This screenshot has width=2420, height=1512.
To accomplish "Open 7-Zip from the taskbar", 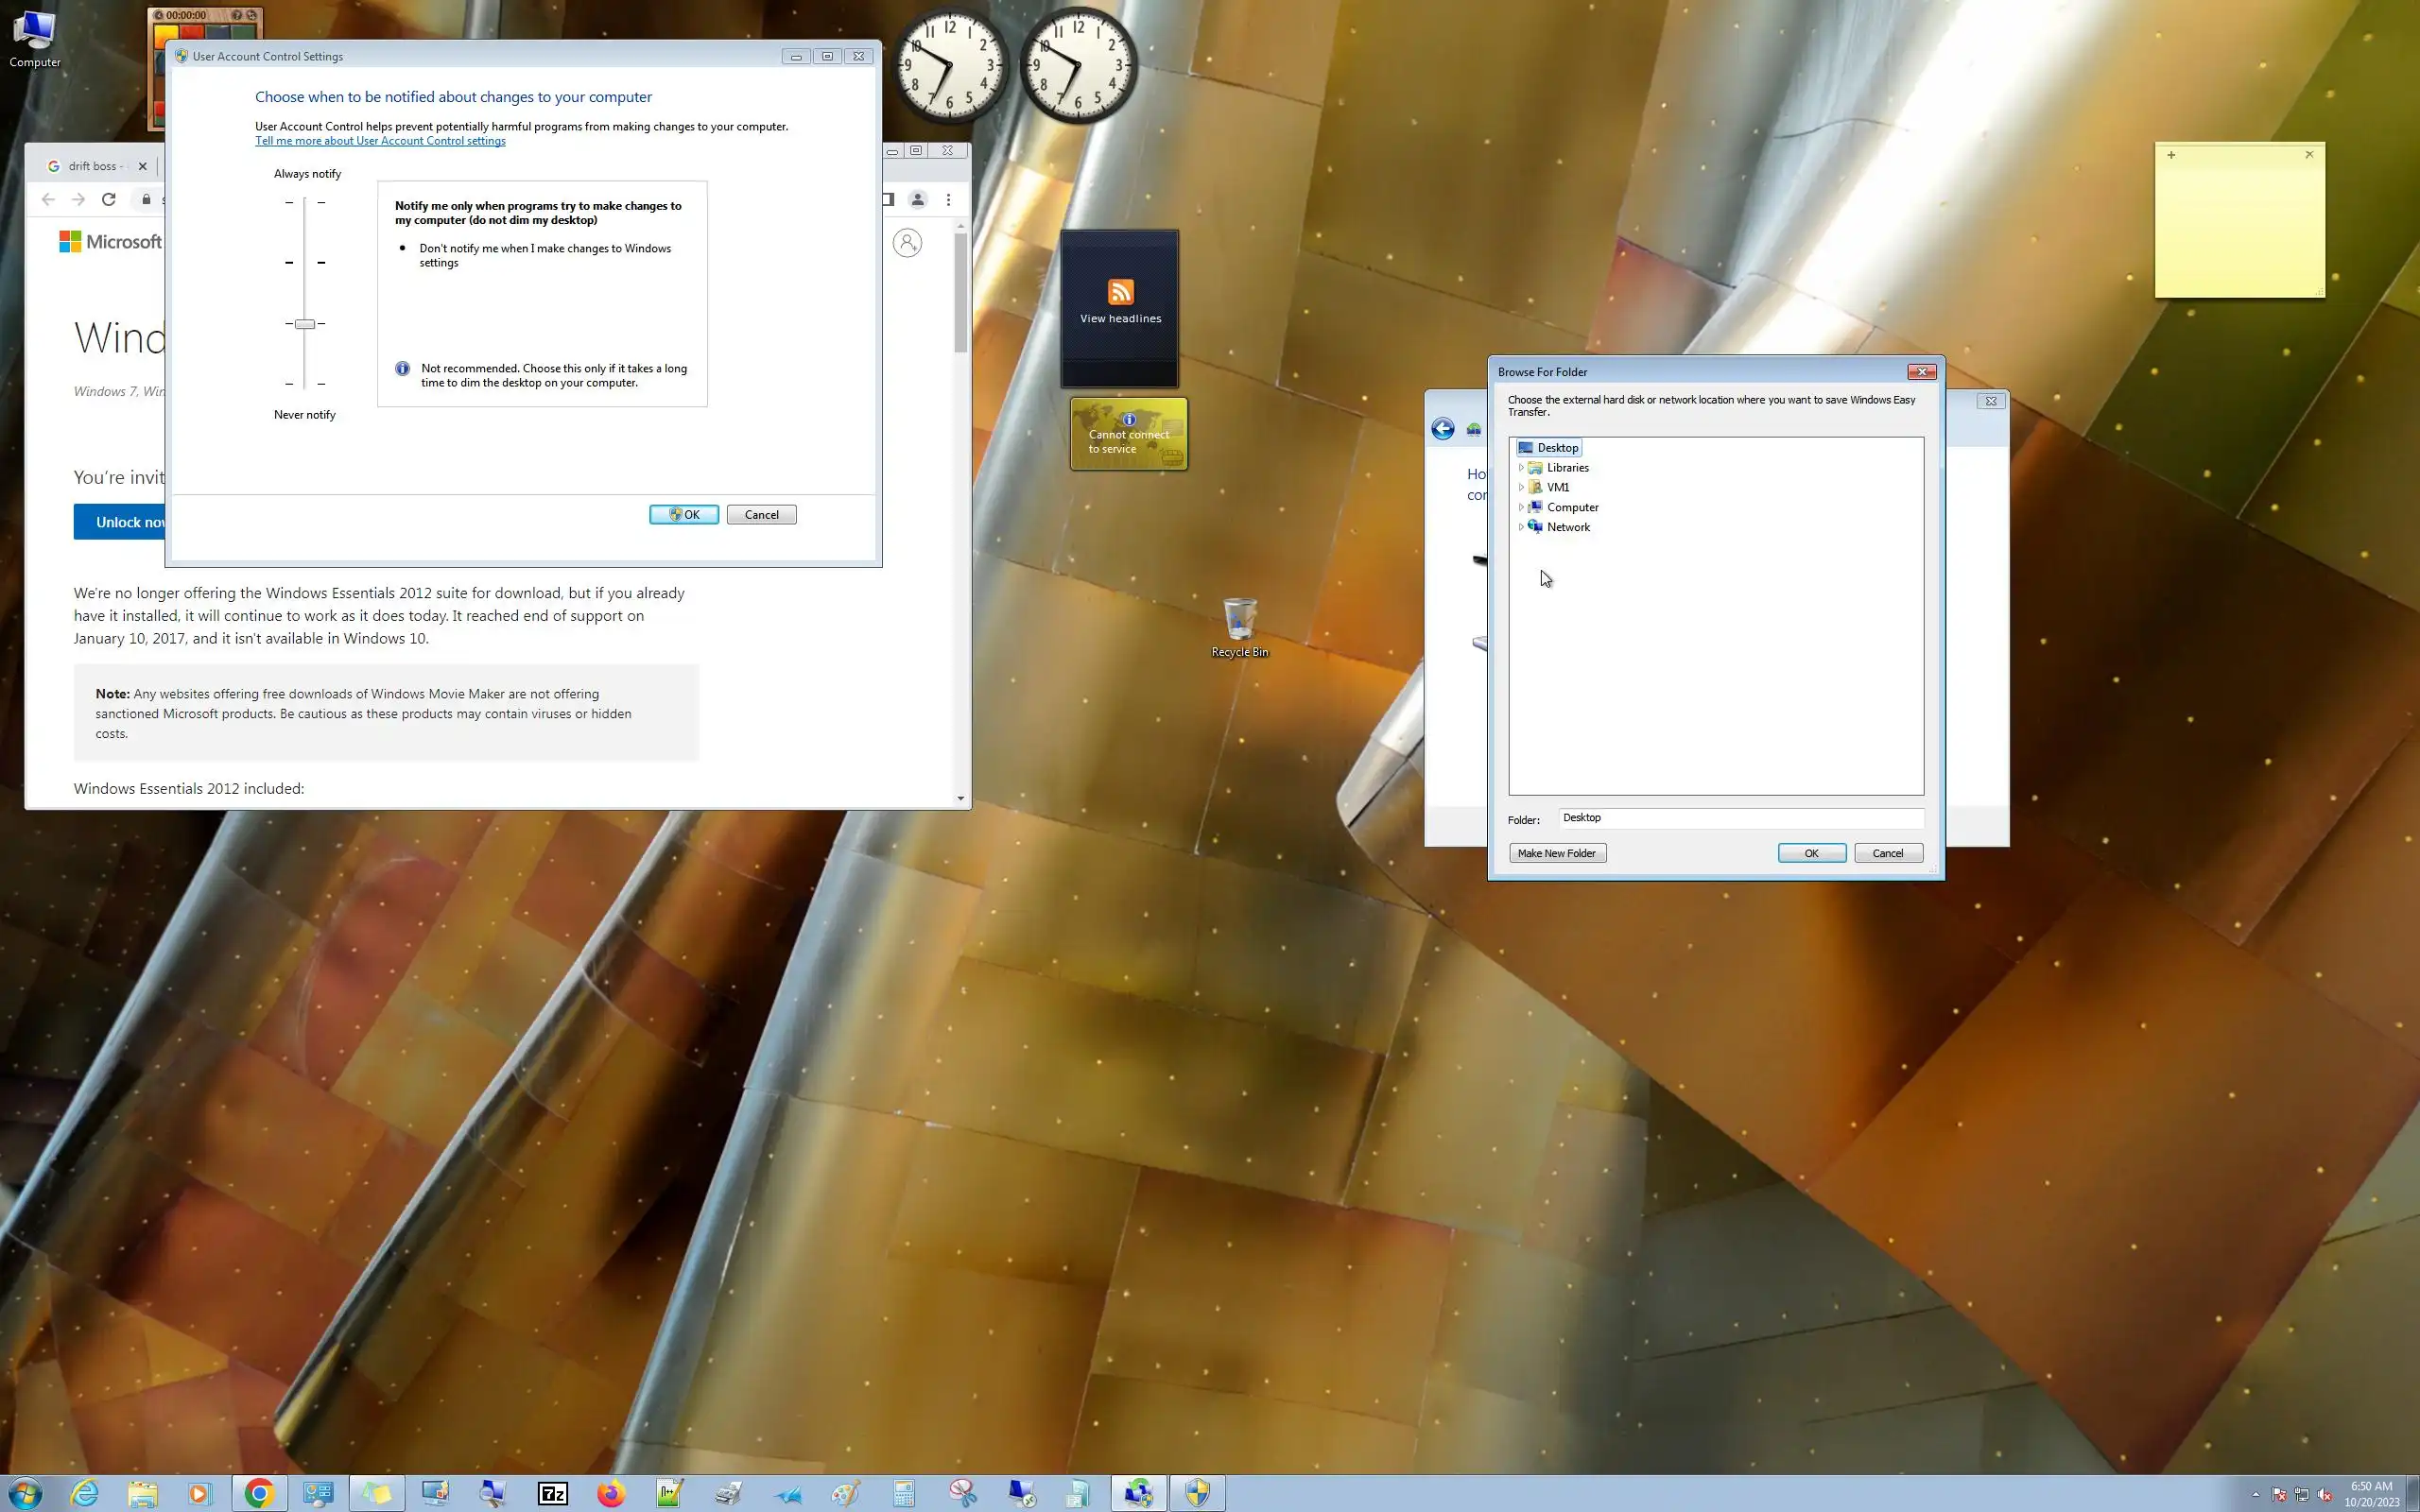I will click(553, 1493).
